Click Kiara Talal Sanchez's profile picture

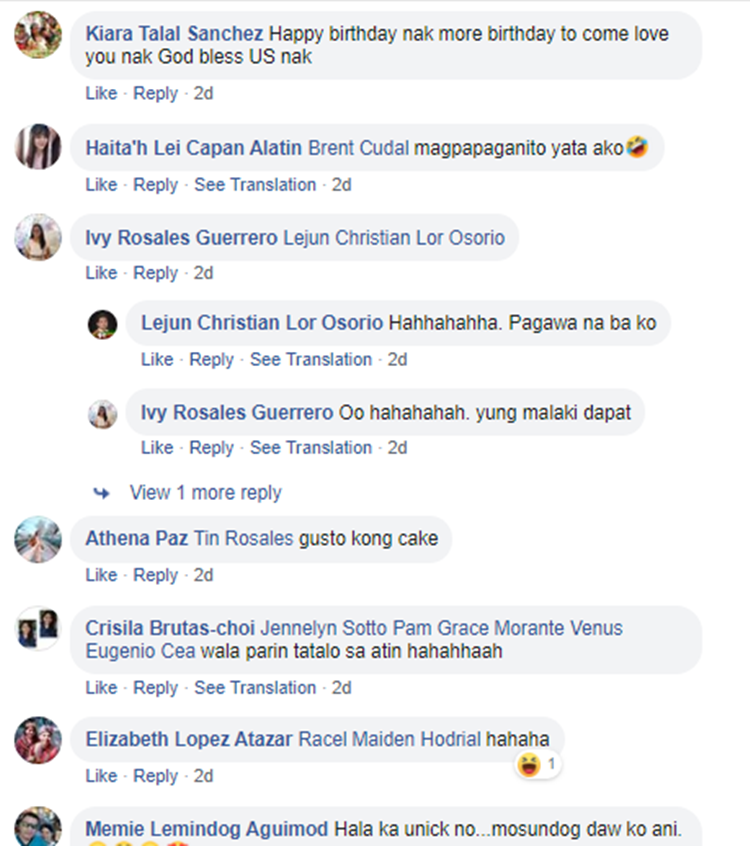[x=38, y=35]
